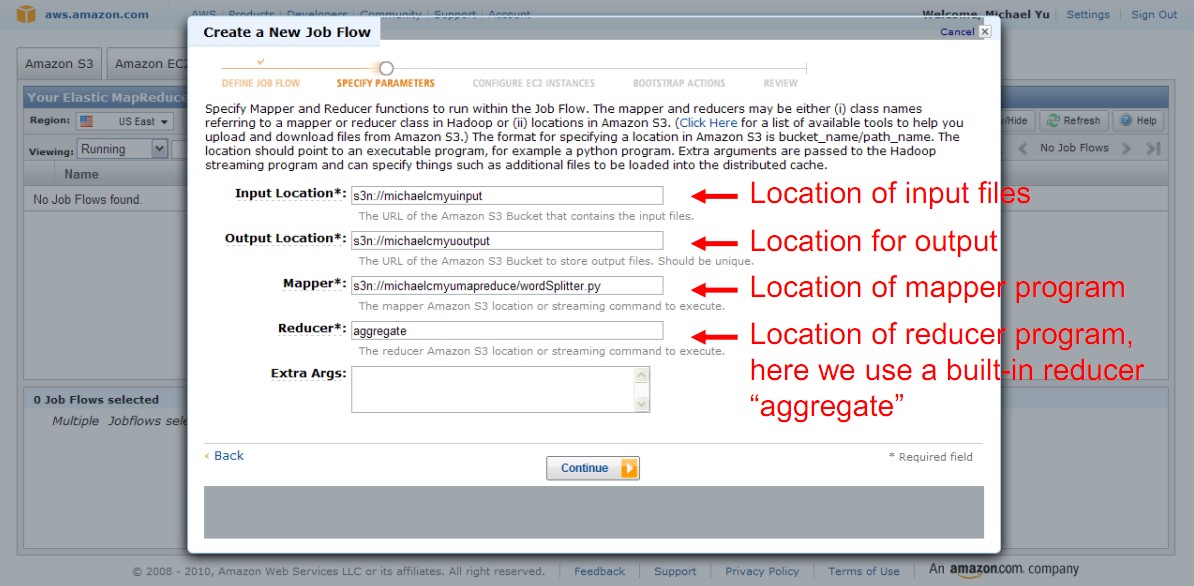This screenshot has height=586, width=1194.
Task: Click the 'Input Location*:' label
Action: [291, 193]
